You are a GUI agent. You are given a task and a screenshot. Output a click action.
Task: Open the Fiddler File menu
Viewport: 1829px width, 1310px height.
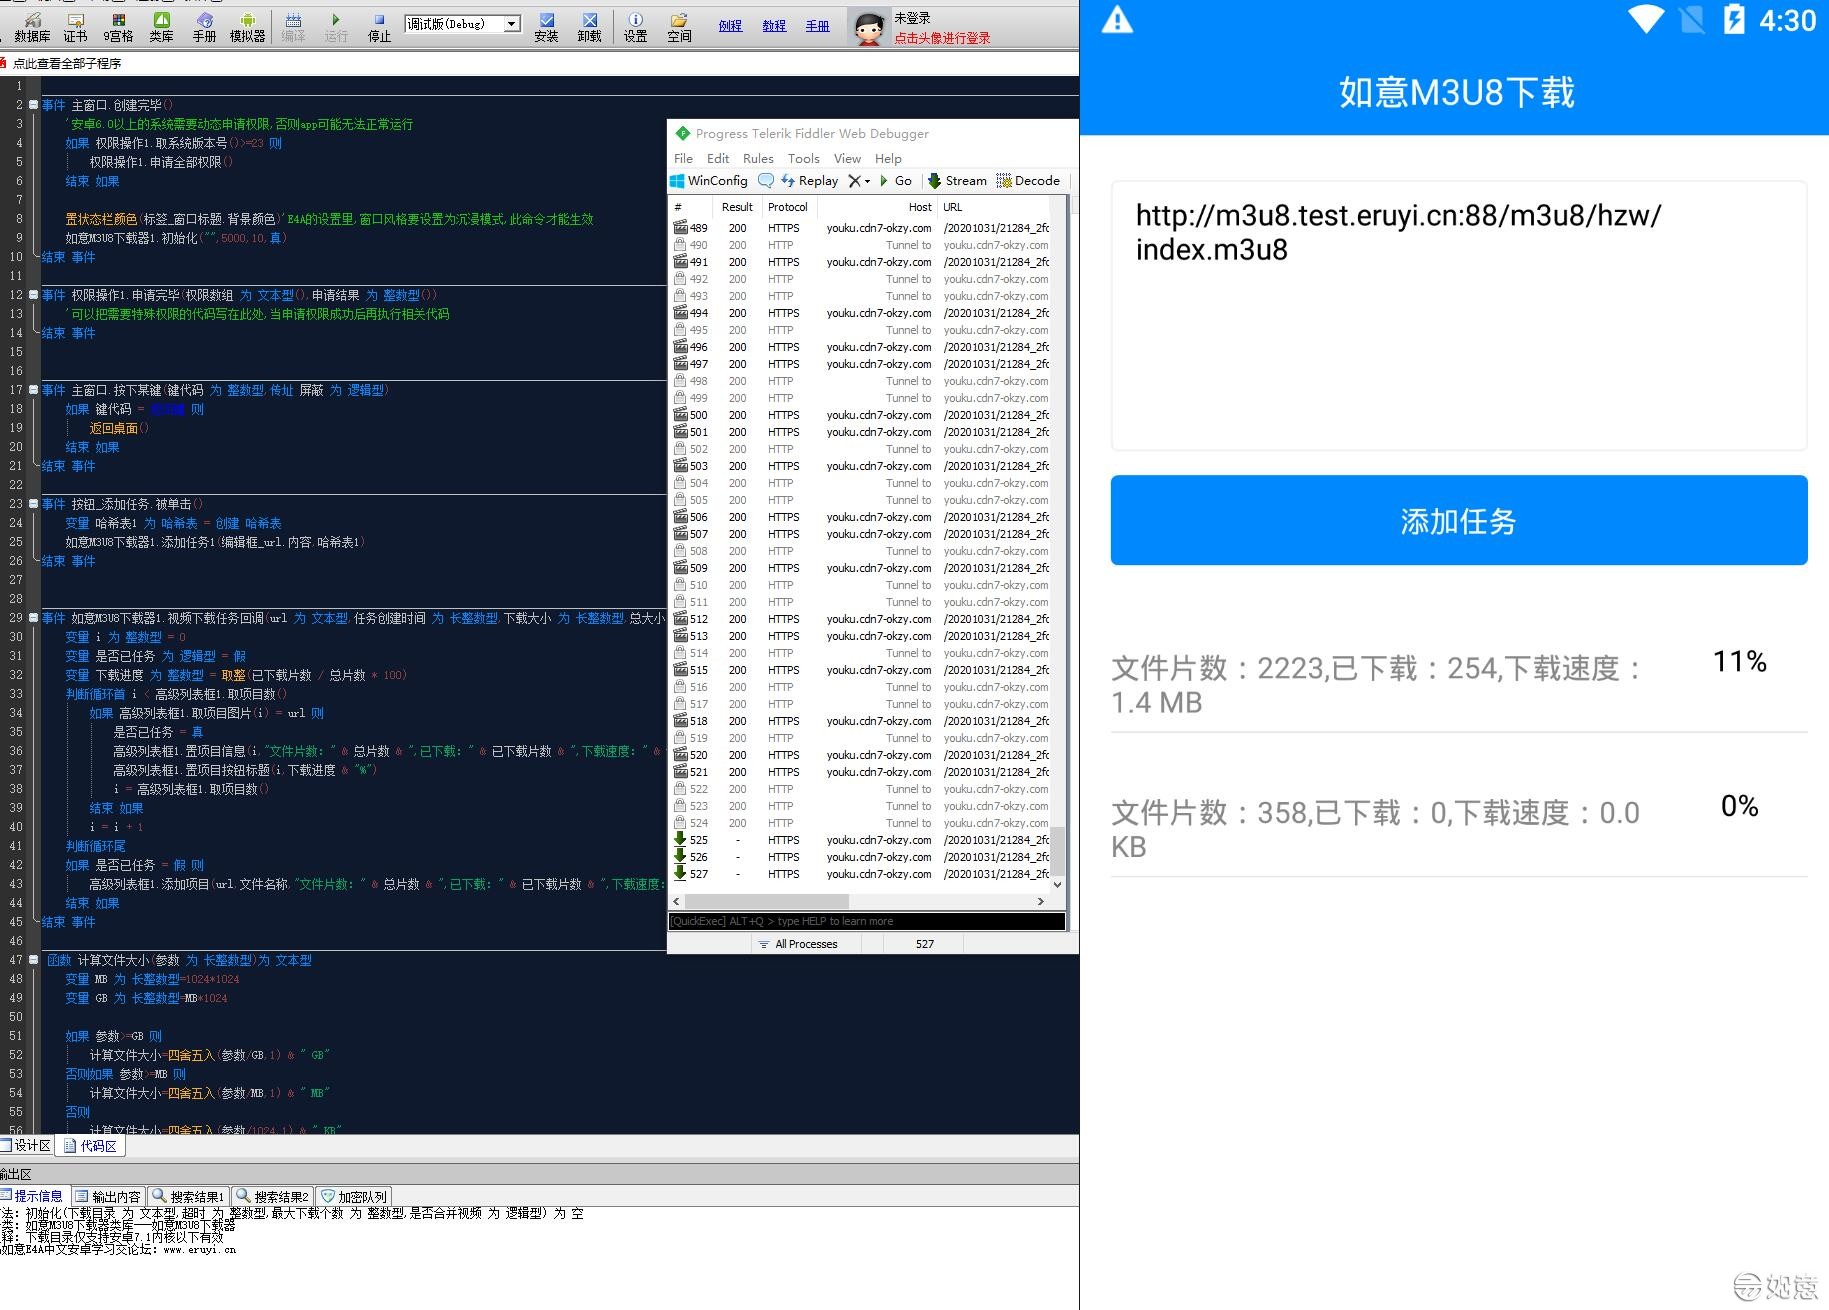tap(683, 158)
